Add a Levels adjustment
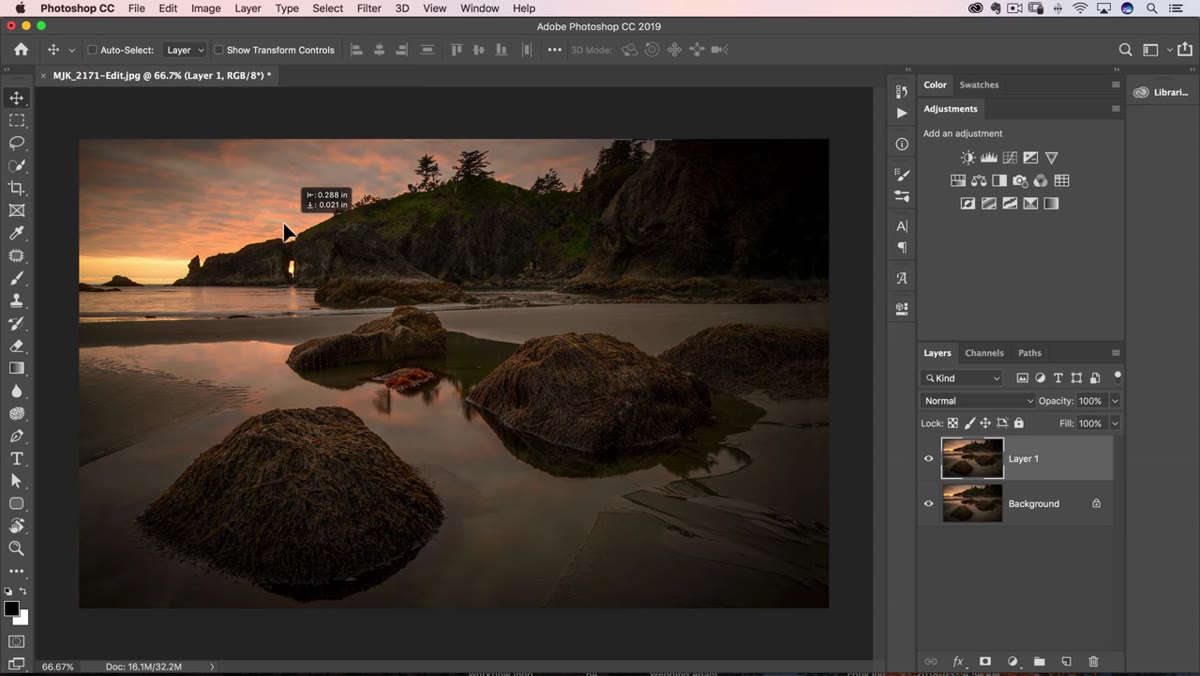This screenshot has height=676, width=1200. click(x=989, y=158)
